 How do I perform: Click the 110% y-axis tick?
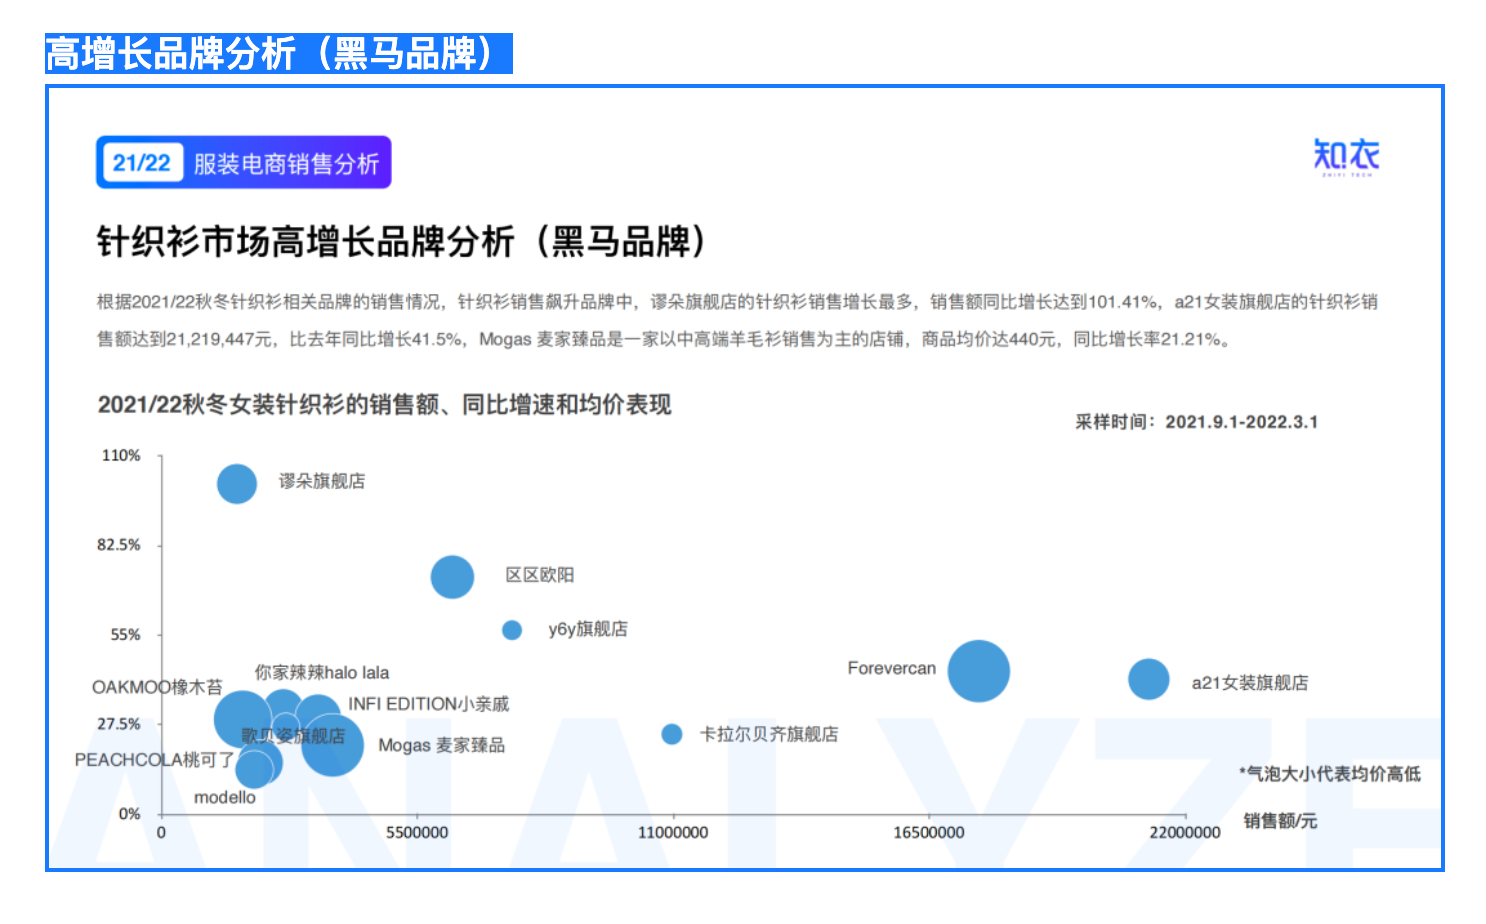point(121,455)
